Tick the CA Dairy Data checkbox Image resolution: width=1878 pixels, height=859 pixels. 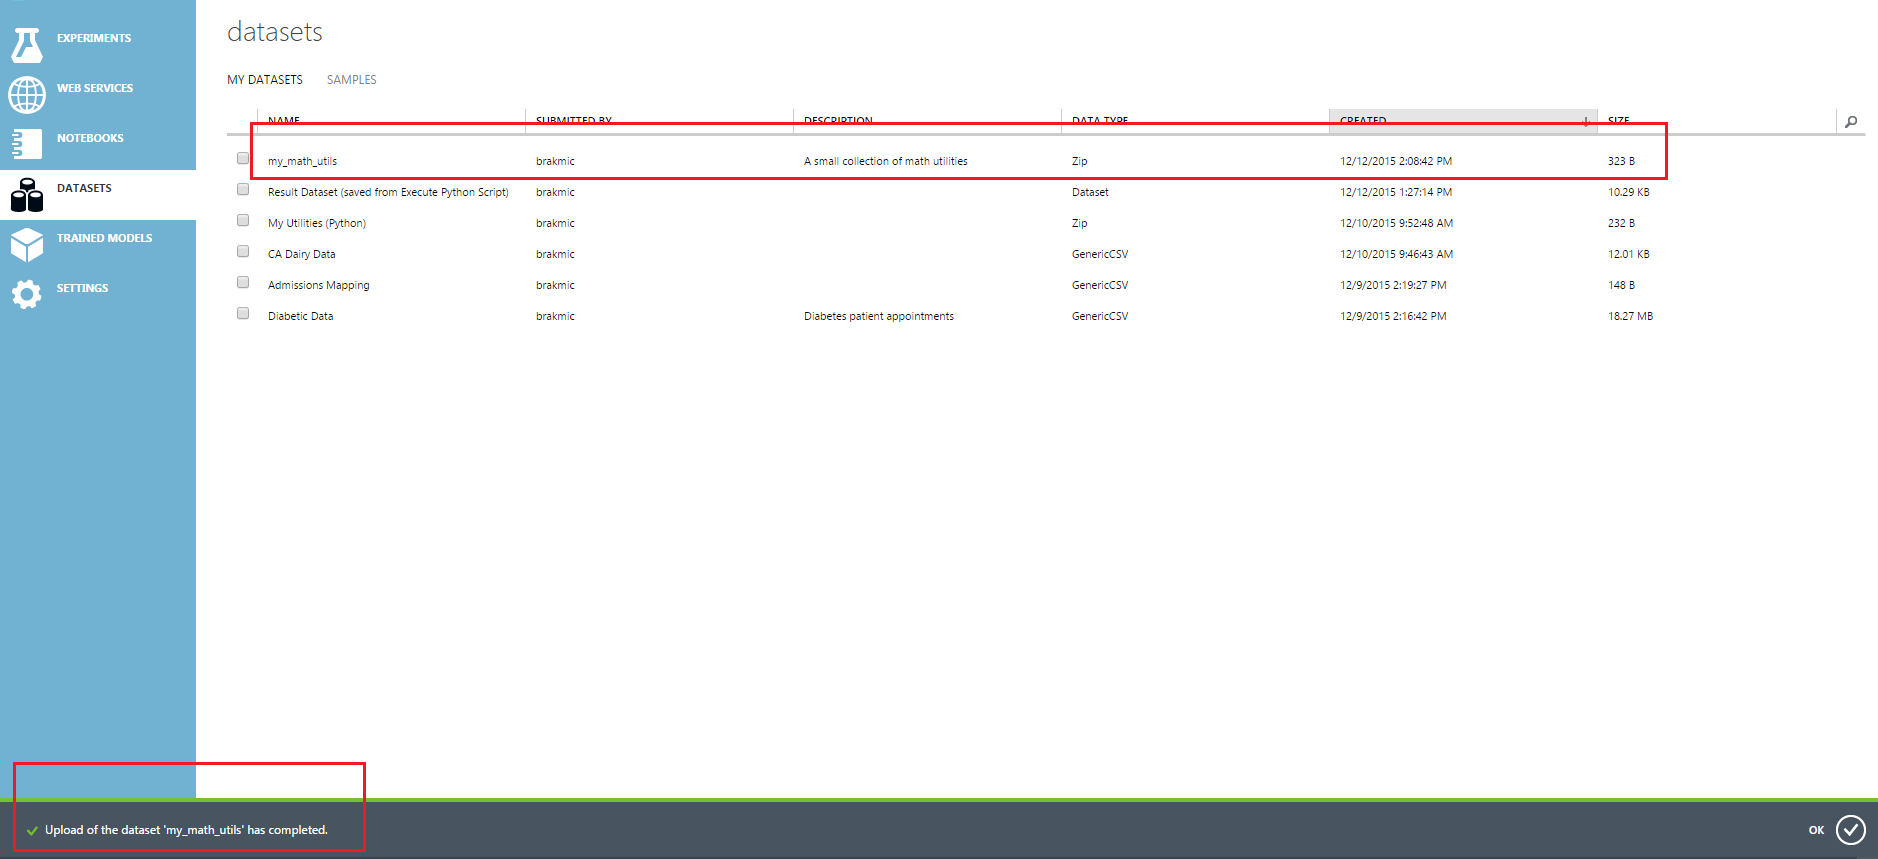click(x=243, y=251)
